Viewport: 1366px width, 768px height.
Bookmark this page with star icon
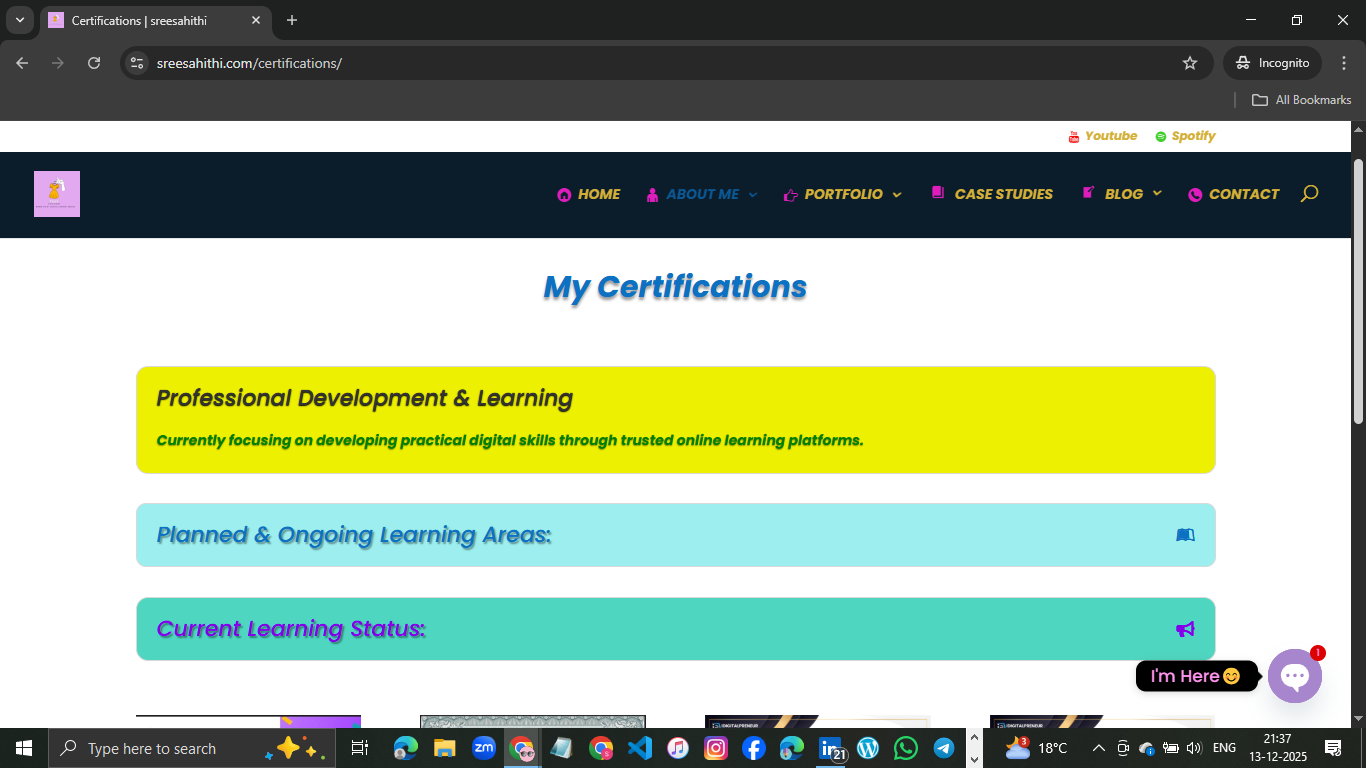click(1190, 63)
